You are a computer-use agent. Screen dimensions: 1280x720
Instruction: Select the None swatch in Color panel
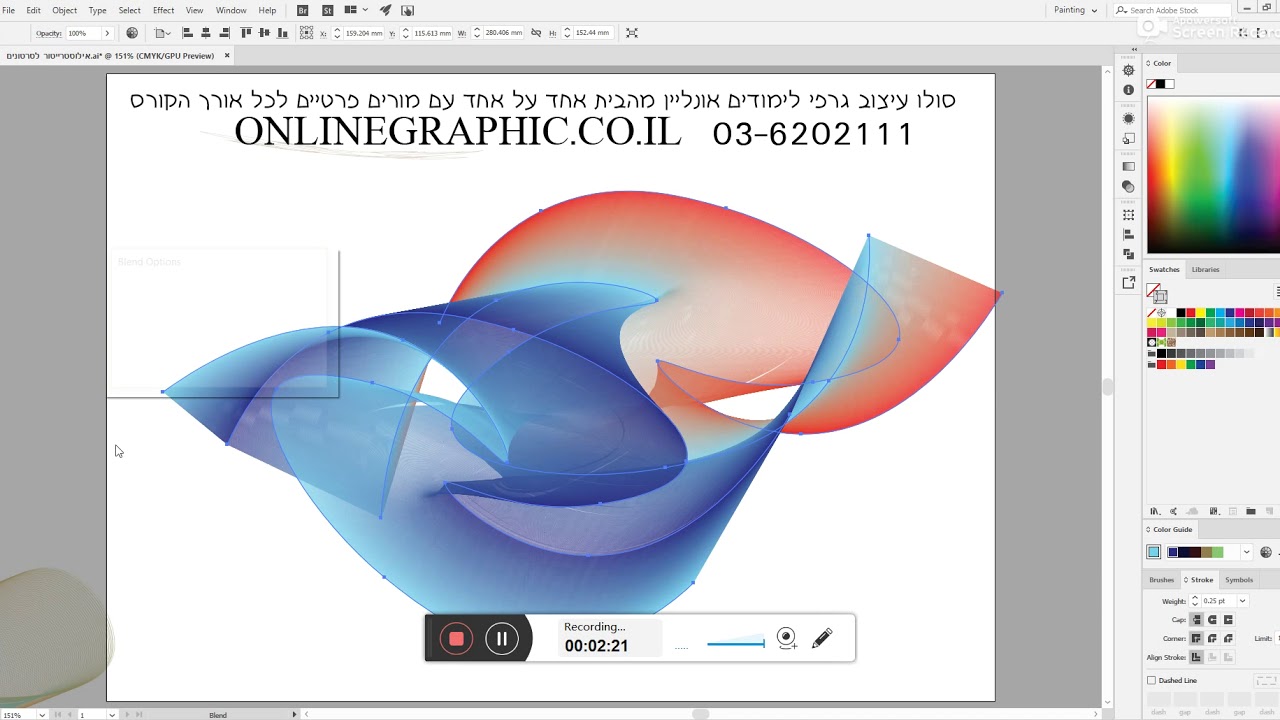[1152, 84]
